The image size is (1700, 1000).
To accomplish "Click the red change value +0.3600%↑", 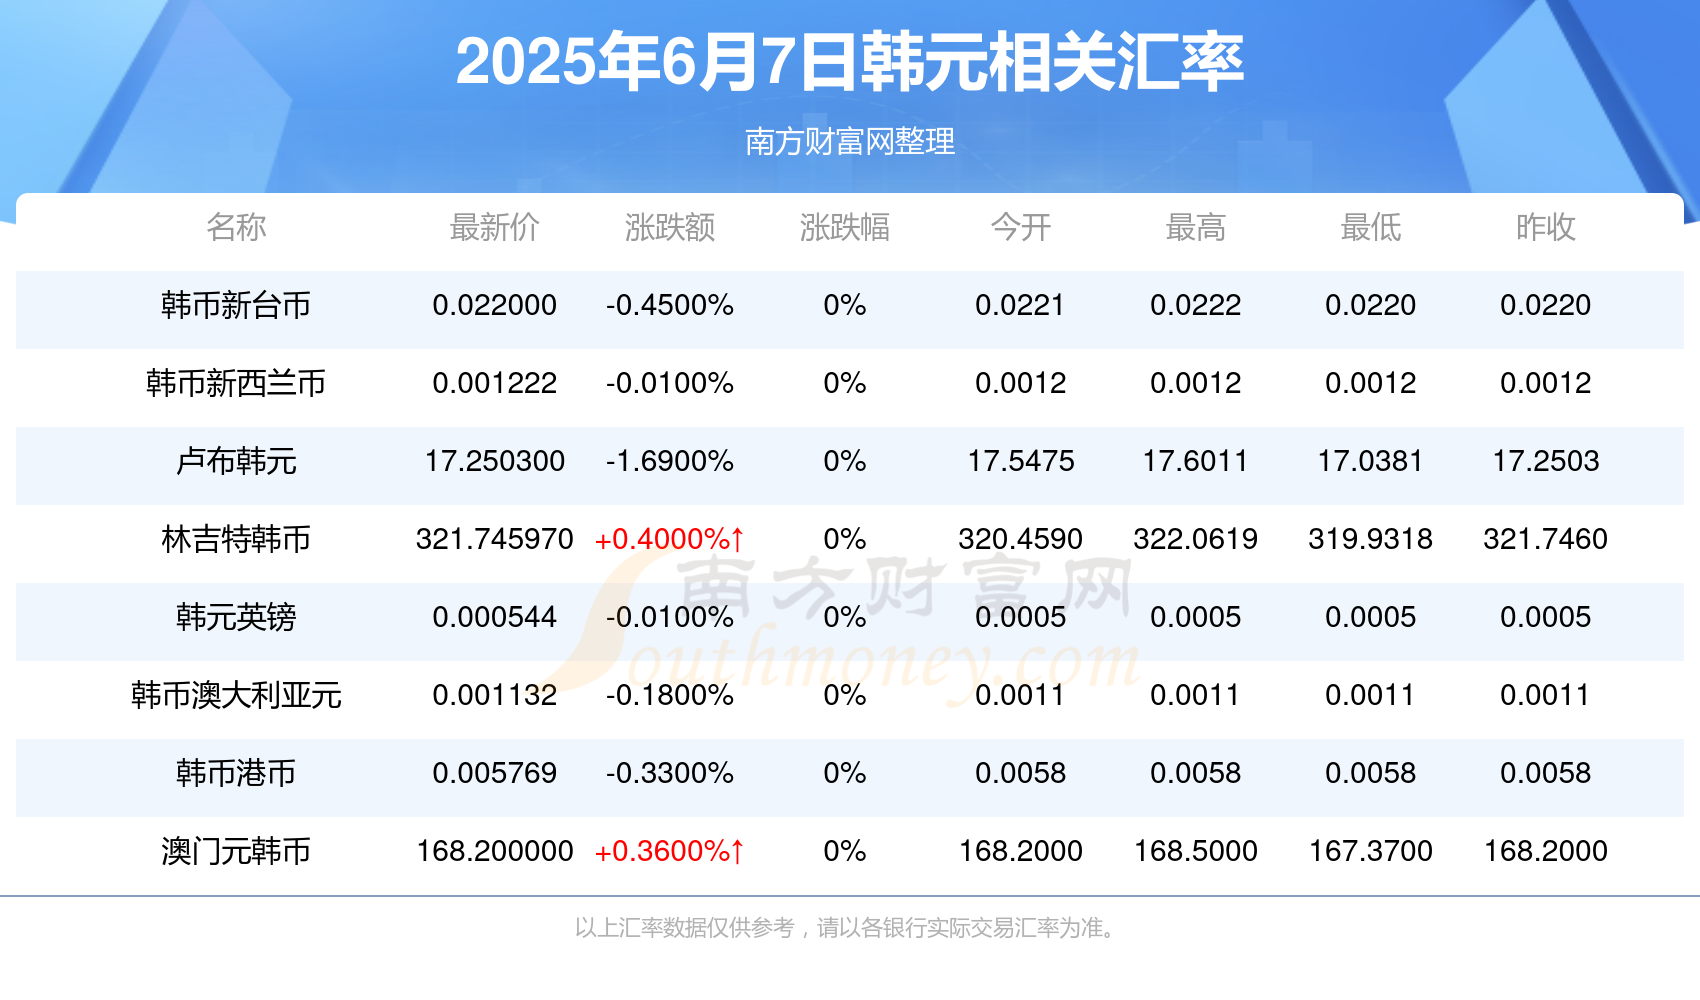I will click(x=670, y=851).
